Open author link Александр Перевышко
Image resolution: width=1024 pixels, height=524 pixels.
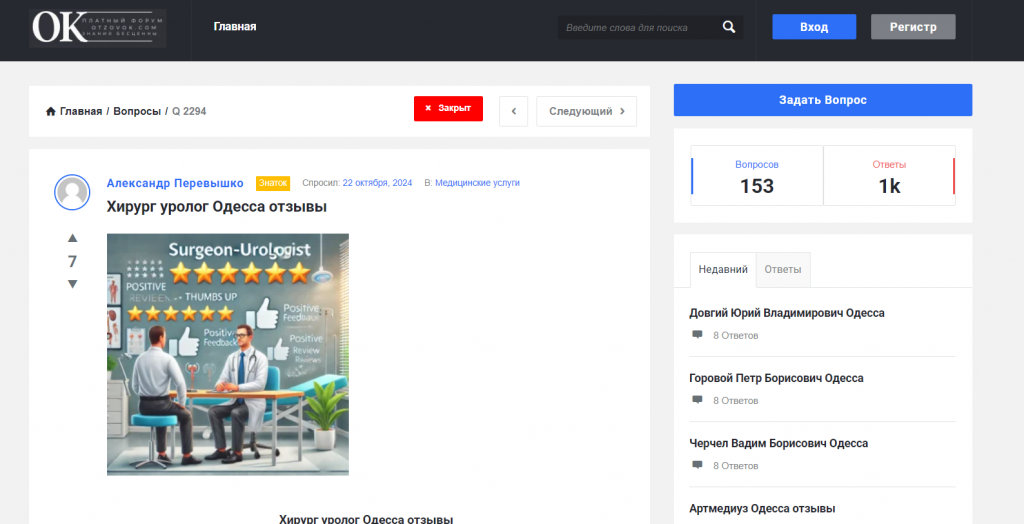coord(175,183)
